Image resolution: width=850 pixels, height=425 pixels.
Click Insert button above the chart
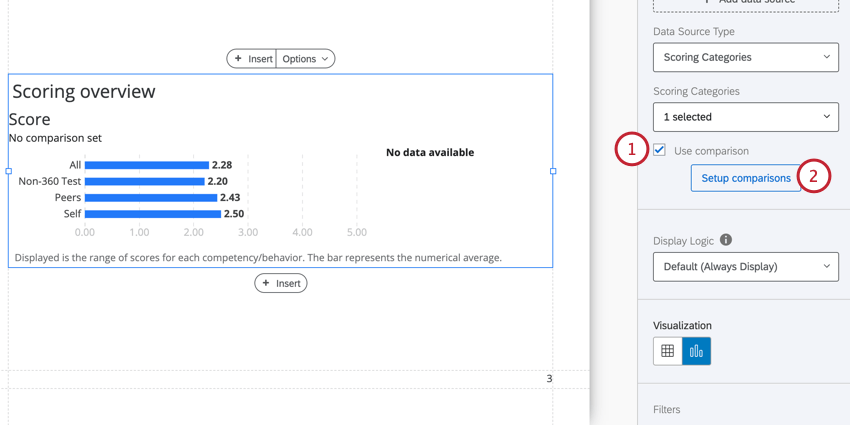coord(252,59)
